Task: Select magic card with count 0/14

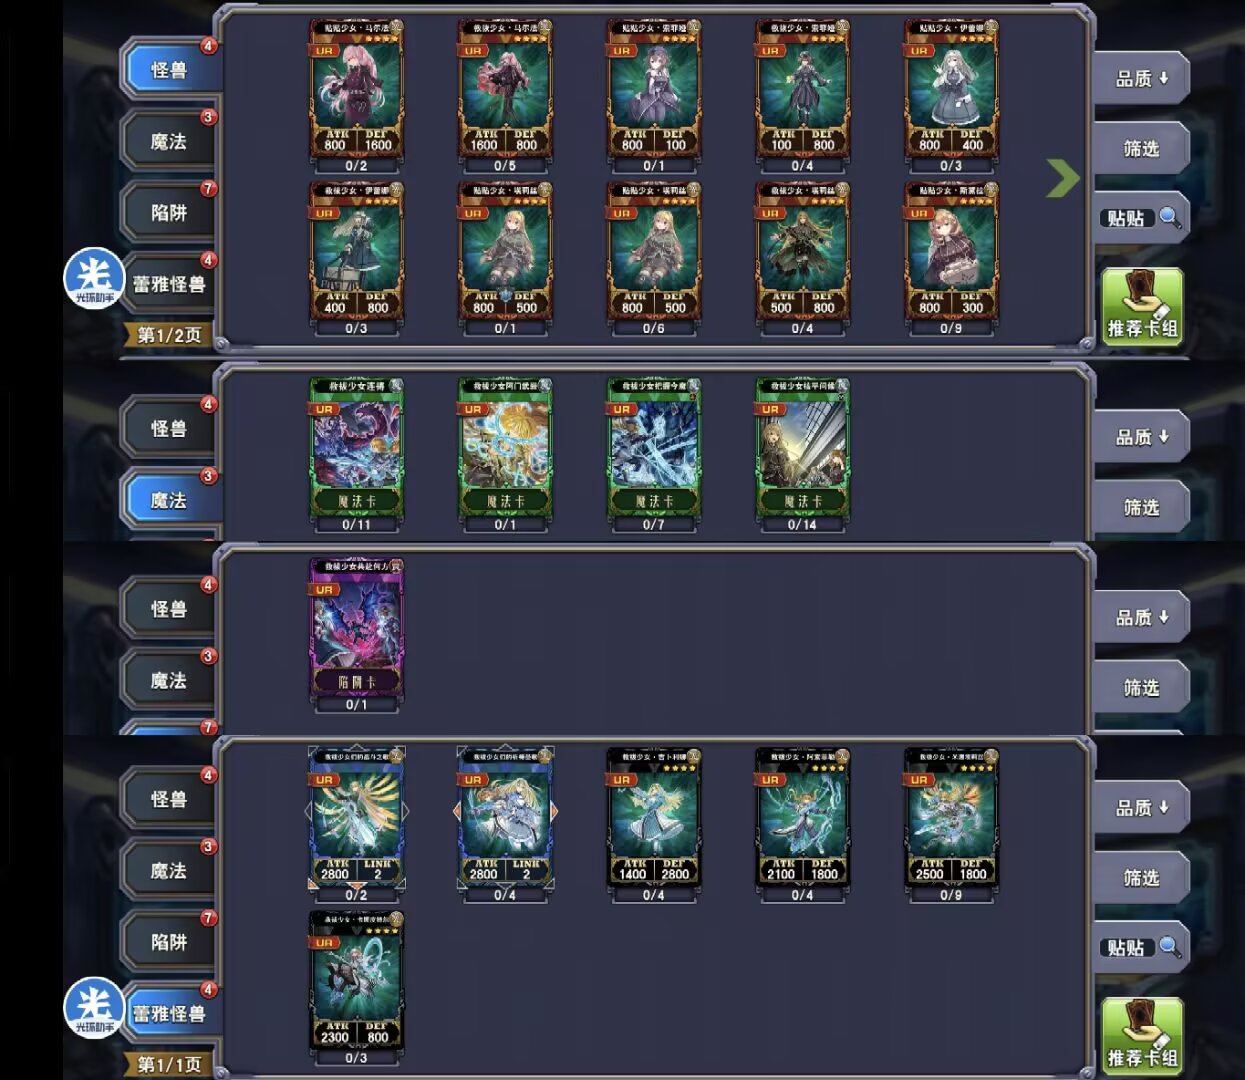Action: point(802,455)
